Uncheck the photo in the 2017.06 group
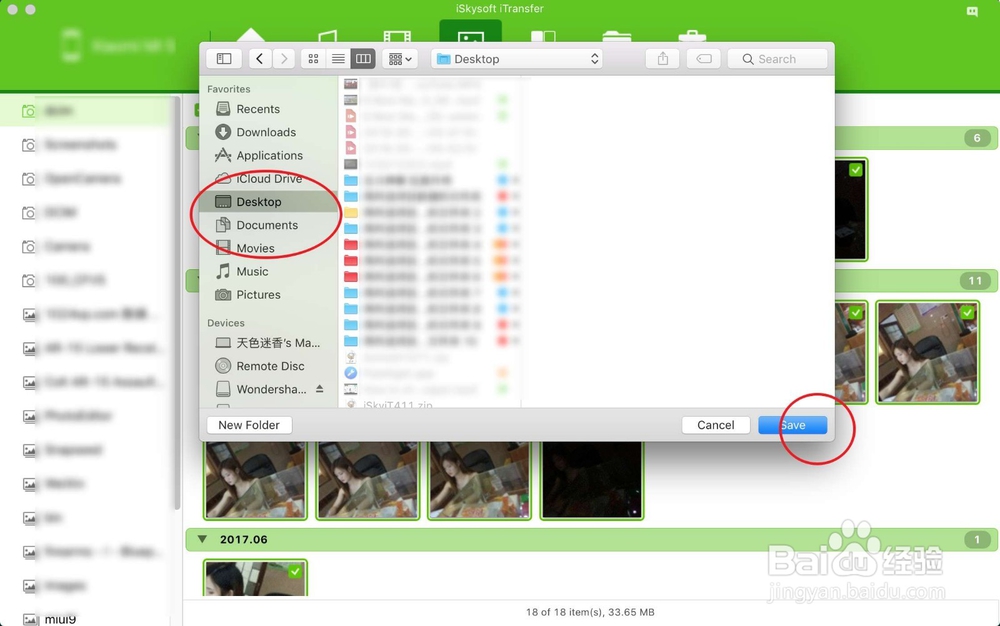The image size is (1000, 626). point(295,571)
